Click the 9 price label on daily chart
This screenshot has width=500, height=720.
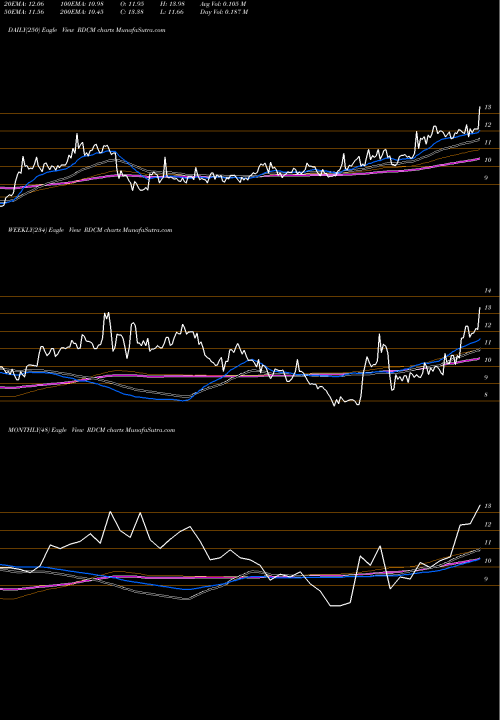[486, 178]
